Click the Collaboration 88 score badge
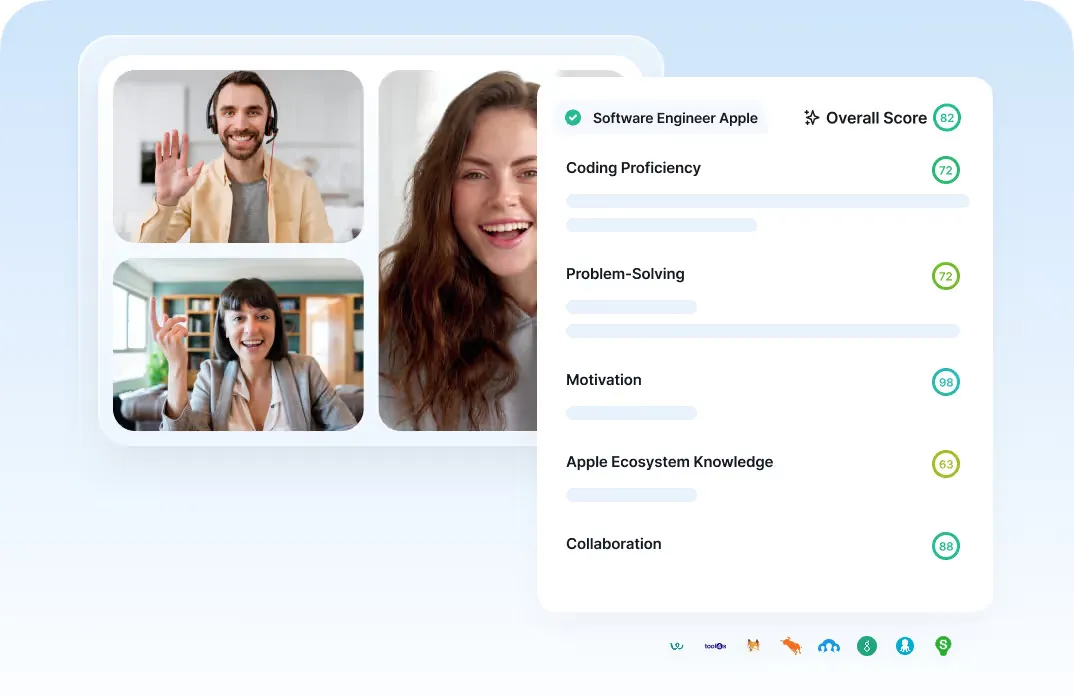Image resolution: width=1074 pixels, height=696 pixels. 945,546
